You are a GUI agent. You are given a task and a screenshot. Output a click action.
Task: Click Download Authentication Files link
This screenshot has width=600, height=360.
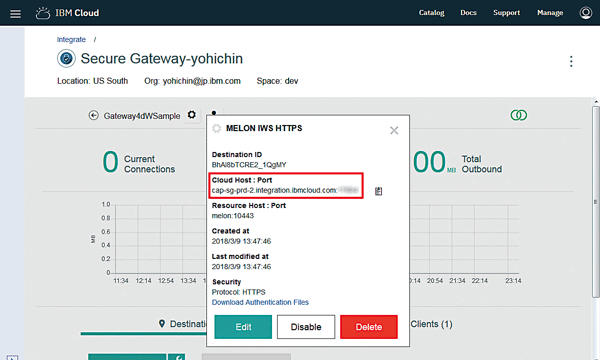[260, 302]
